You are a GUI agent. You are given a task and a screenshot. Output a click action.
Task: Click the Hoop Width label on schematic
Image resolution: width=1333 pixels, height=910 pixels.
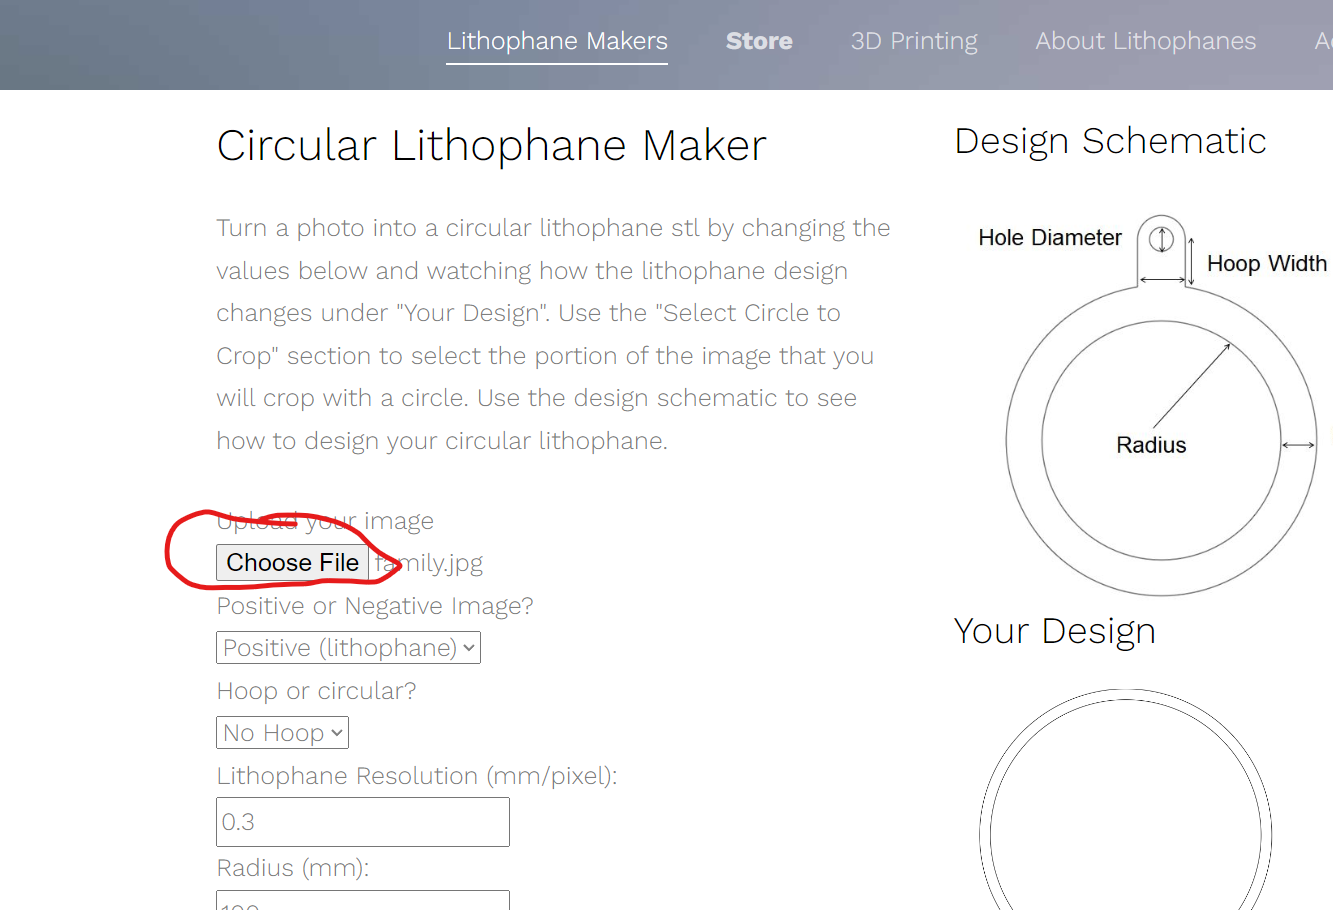pyautogui.click(x=1266, y=263)
